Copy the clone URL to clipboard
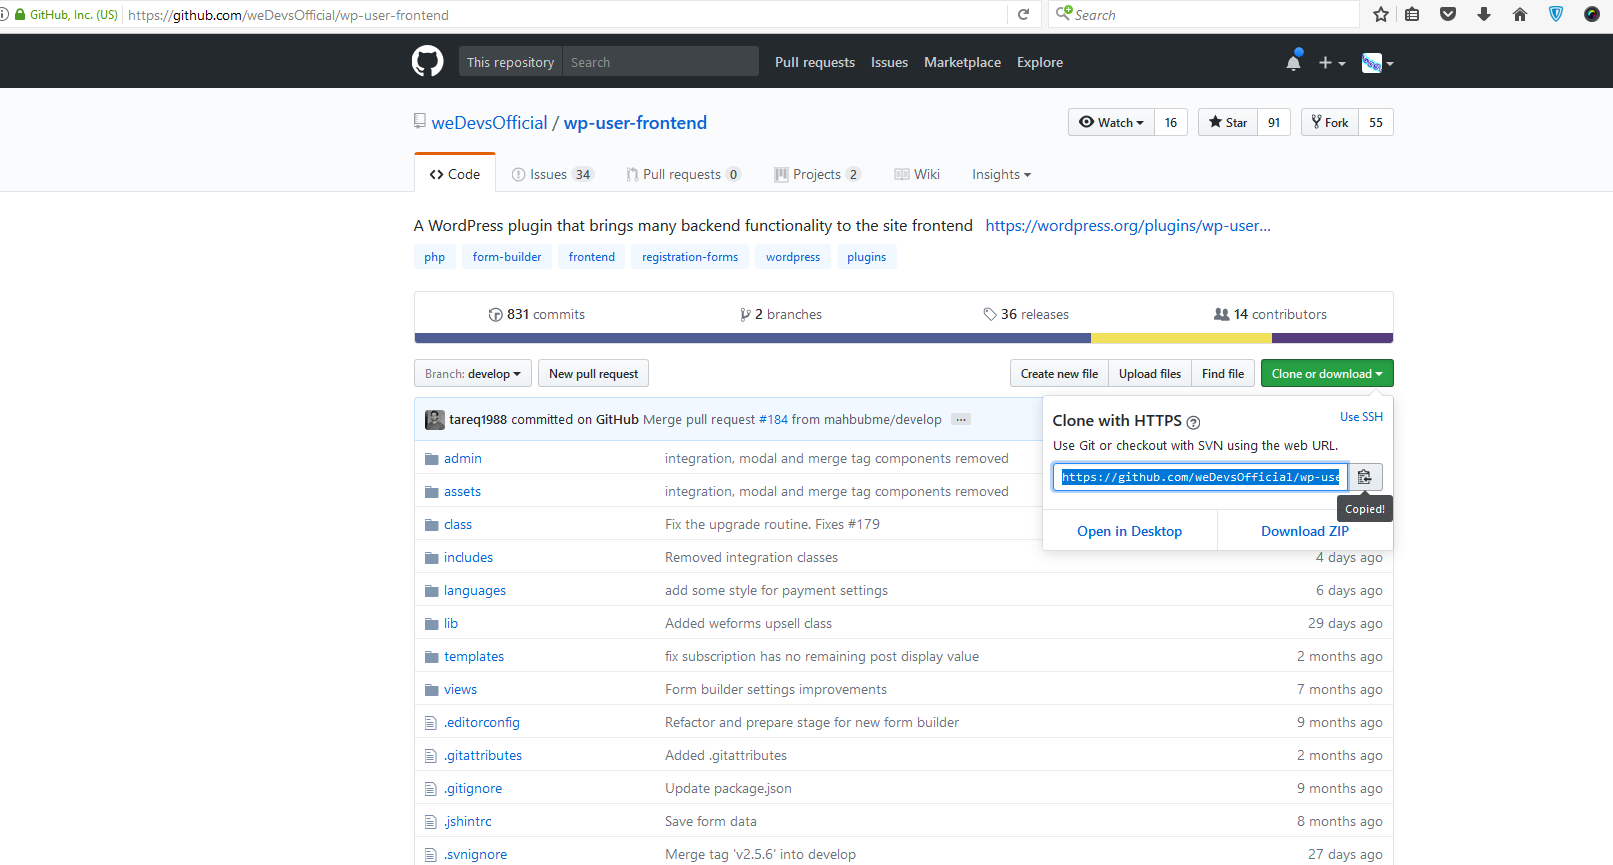Viewport: 1613px width, 865px height. (1365, 477)
